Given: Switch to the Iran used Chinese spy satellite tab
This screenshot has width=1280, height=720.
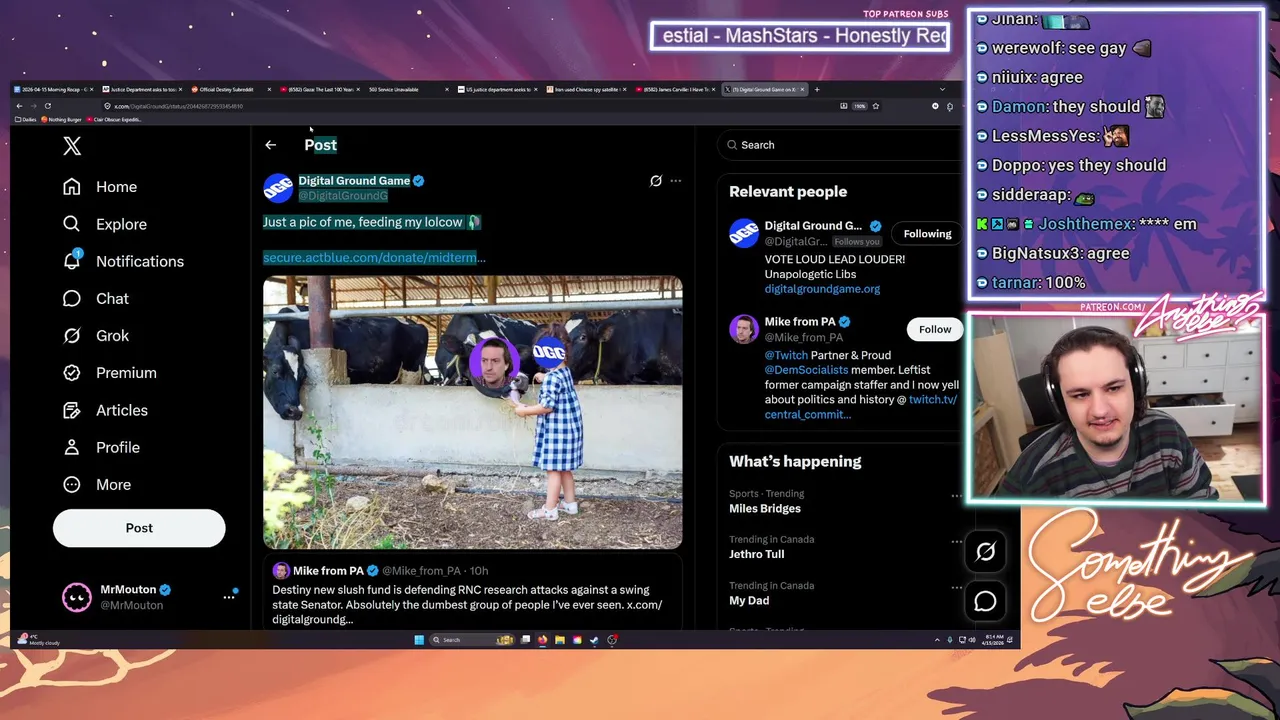Looking at the screenshot, I should point(585,89).
